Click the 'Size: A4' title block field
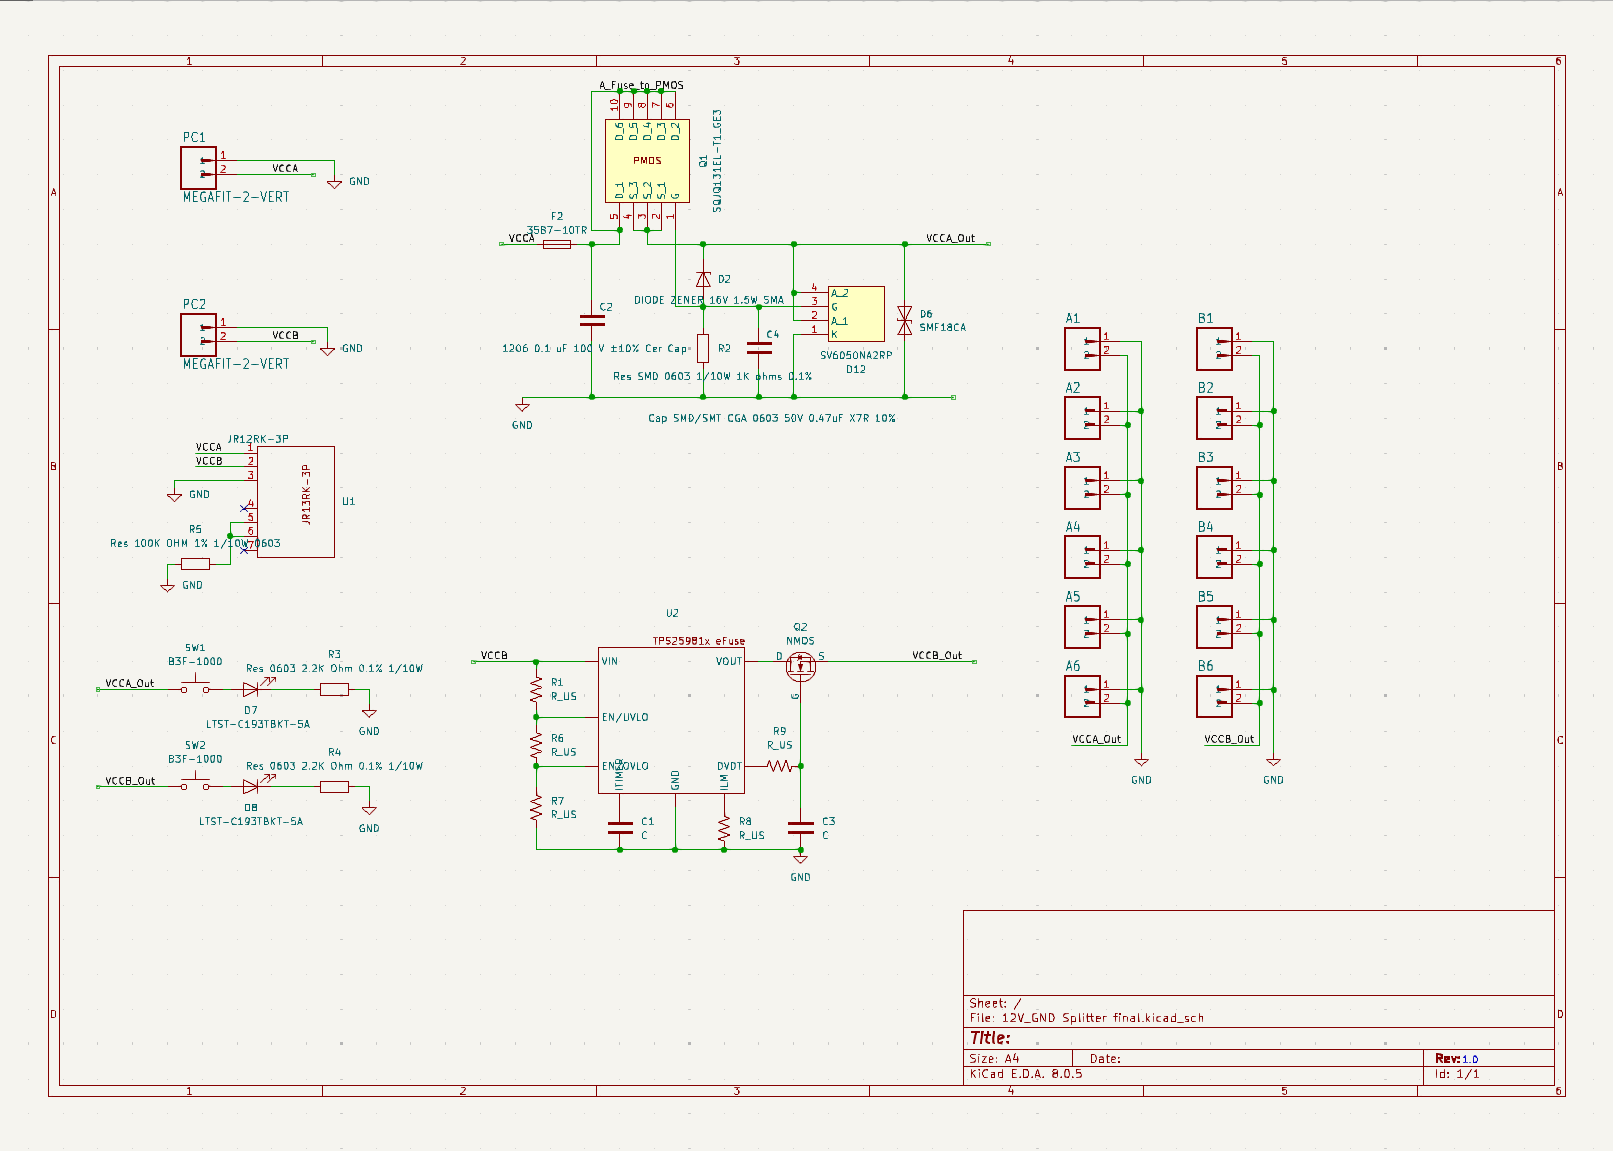This screenshot has width=1613, height=1151. click(x=994, y=1058)
